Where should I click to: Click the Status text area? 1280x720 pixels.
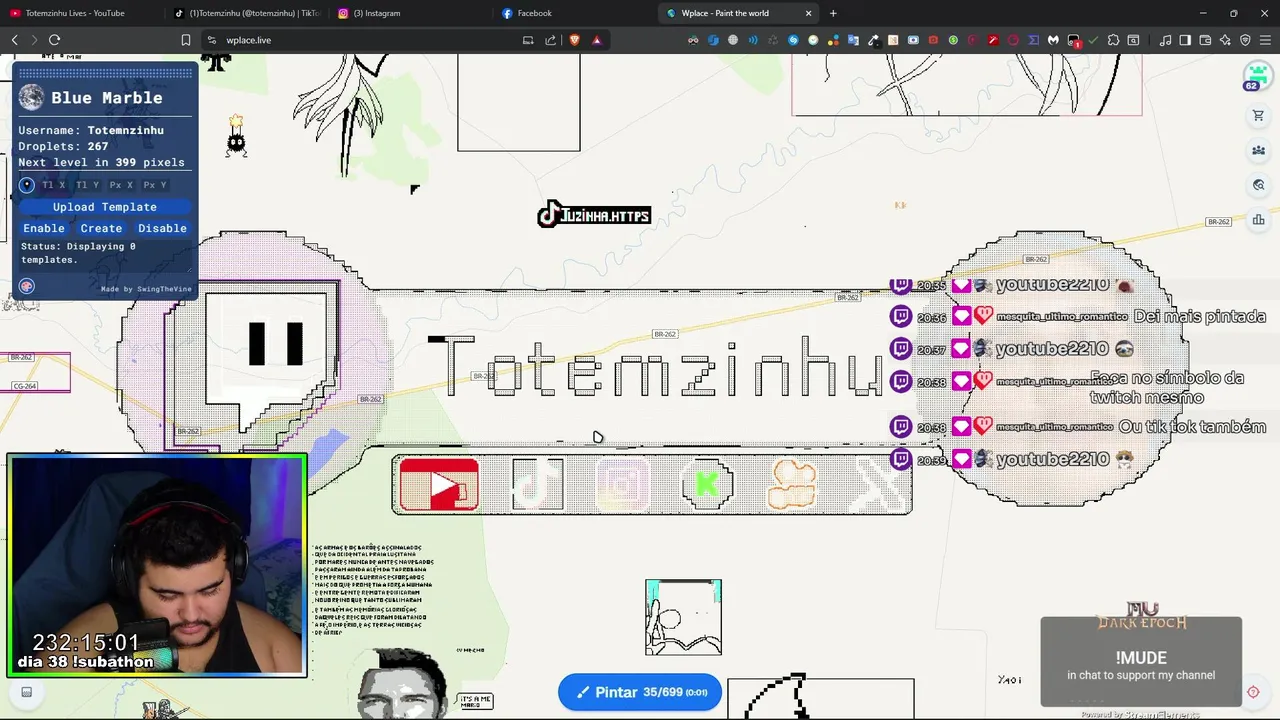(104, 254)
